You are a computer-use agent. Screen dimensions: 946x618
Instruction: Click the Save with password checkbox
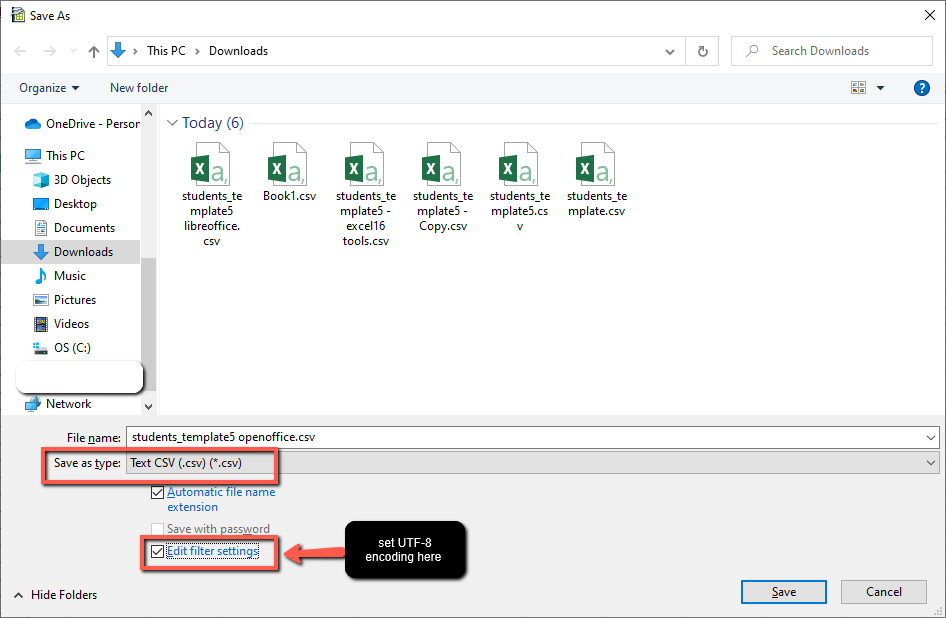(157, 529)
